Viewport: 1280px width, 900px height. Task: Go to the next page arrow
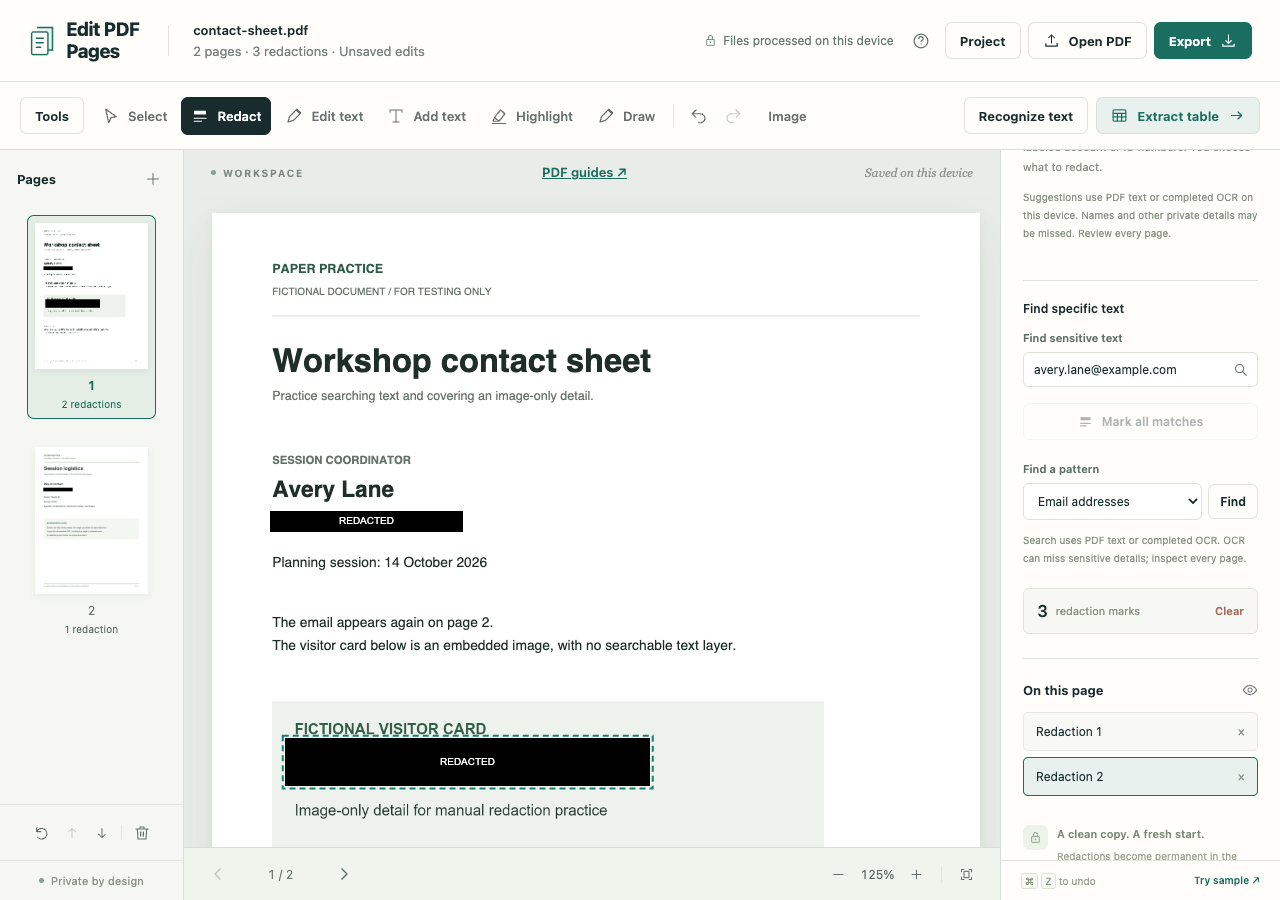[344, 874]
